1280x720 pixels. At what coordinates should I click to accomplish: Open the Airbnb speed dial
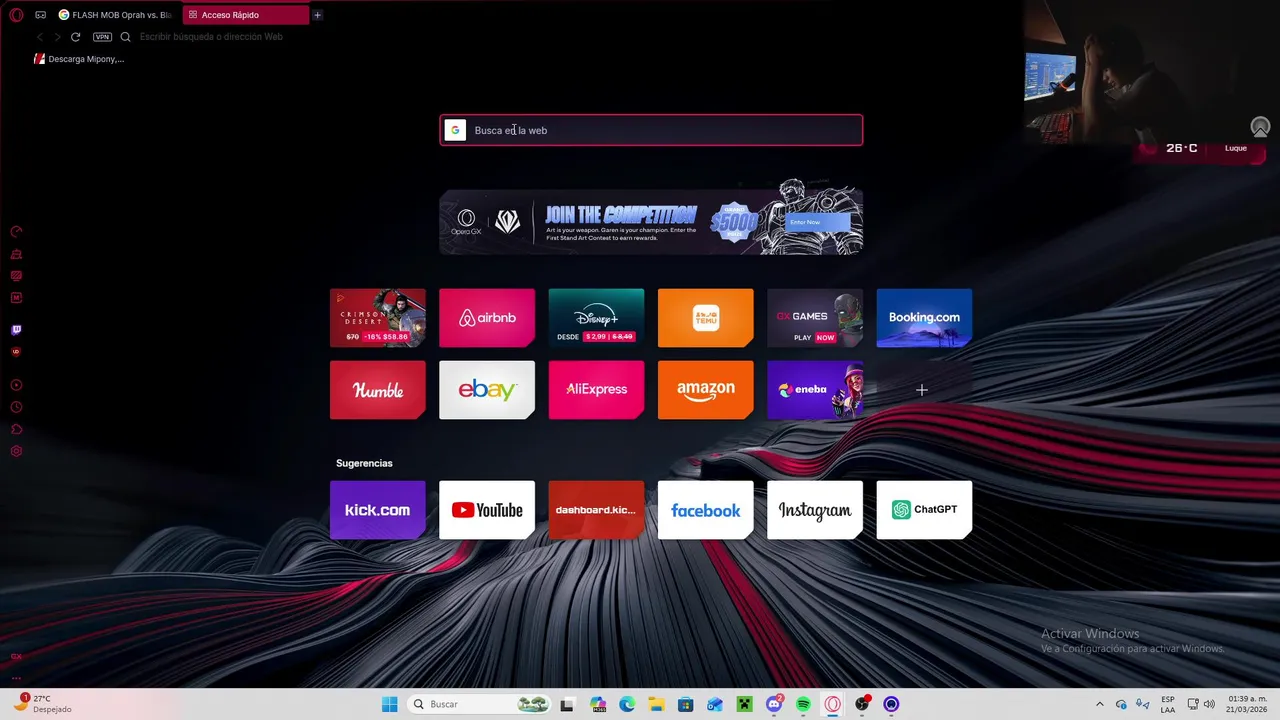pos(487,318)
